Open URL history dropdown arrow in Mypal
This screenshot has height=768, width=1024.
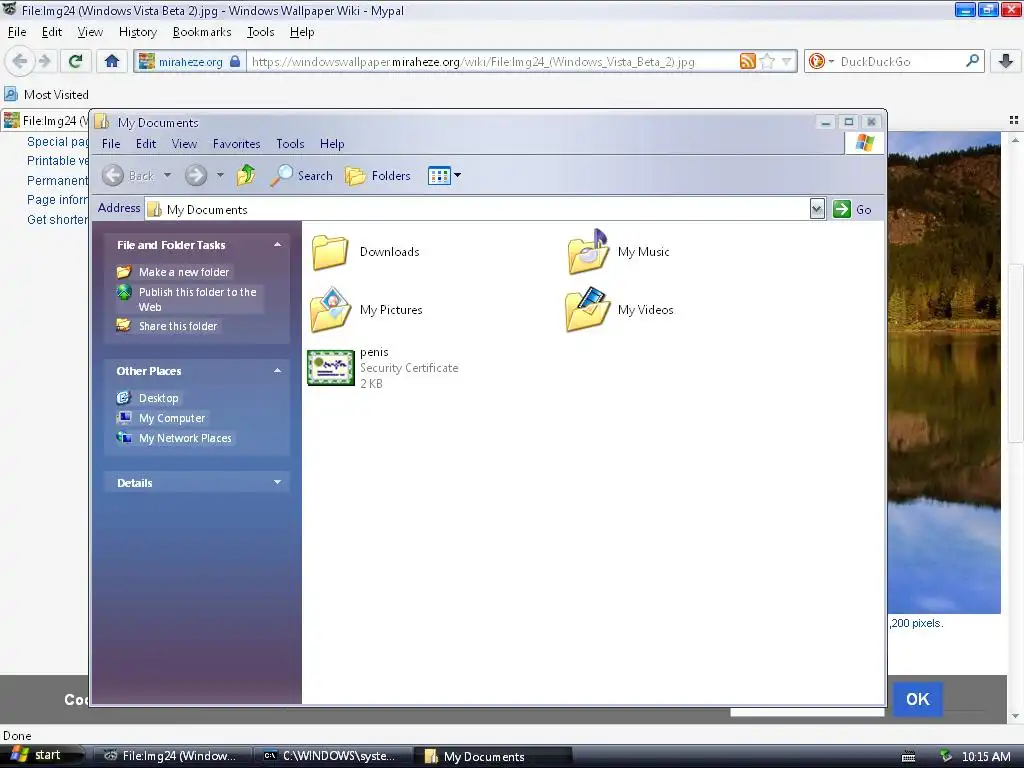pyautogui.click(x=786, y=62)
